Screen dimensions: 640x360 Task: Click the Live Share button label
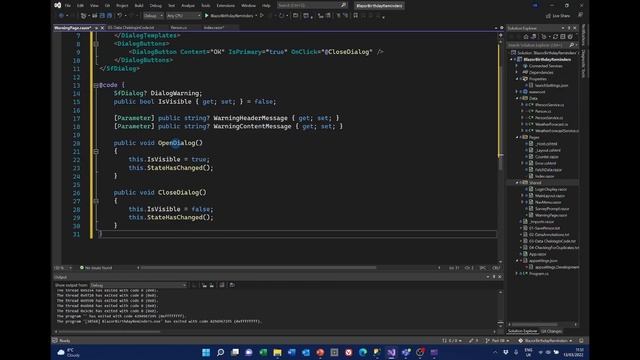(561, 16)
